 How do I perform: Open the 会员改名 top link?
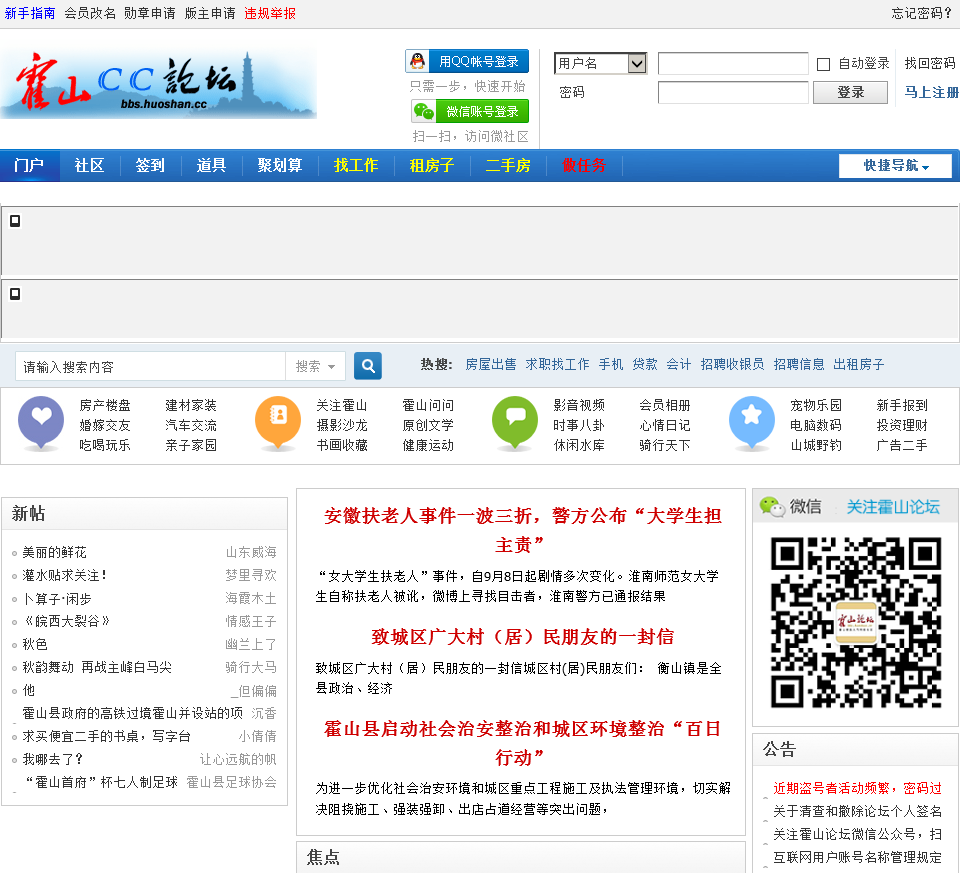89,13
